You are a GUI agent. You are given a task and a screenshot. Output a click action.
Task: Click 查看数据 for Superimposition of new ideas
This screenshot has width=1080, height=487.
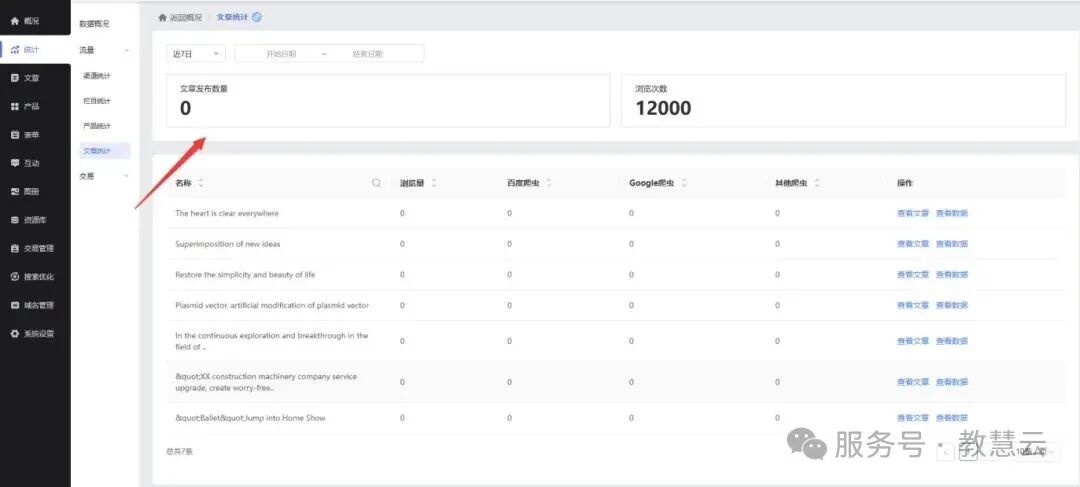click(951, 244)
